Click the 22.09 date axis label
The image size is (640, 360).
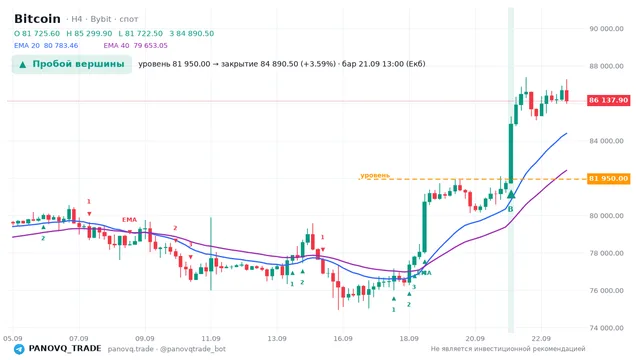(541, 339)
